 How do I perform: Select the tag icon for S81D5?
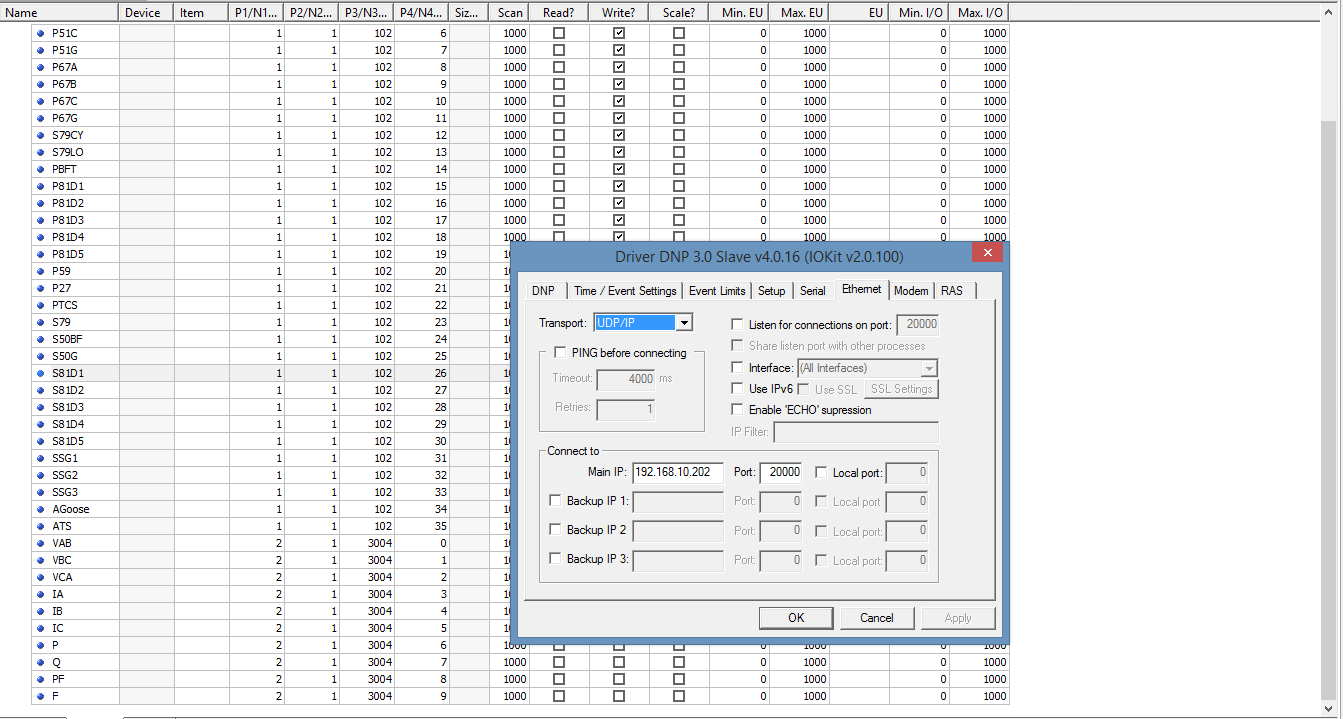pos(40,441)
